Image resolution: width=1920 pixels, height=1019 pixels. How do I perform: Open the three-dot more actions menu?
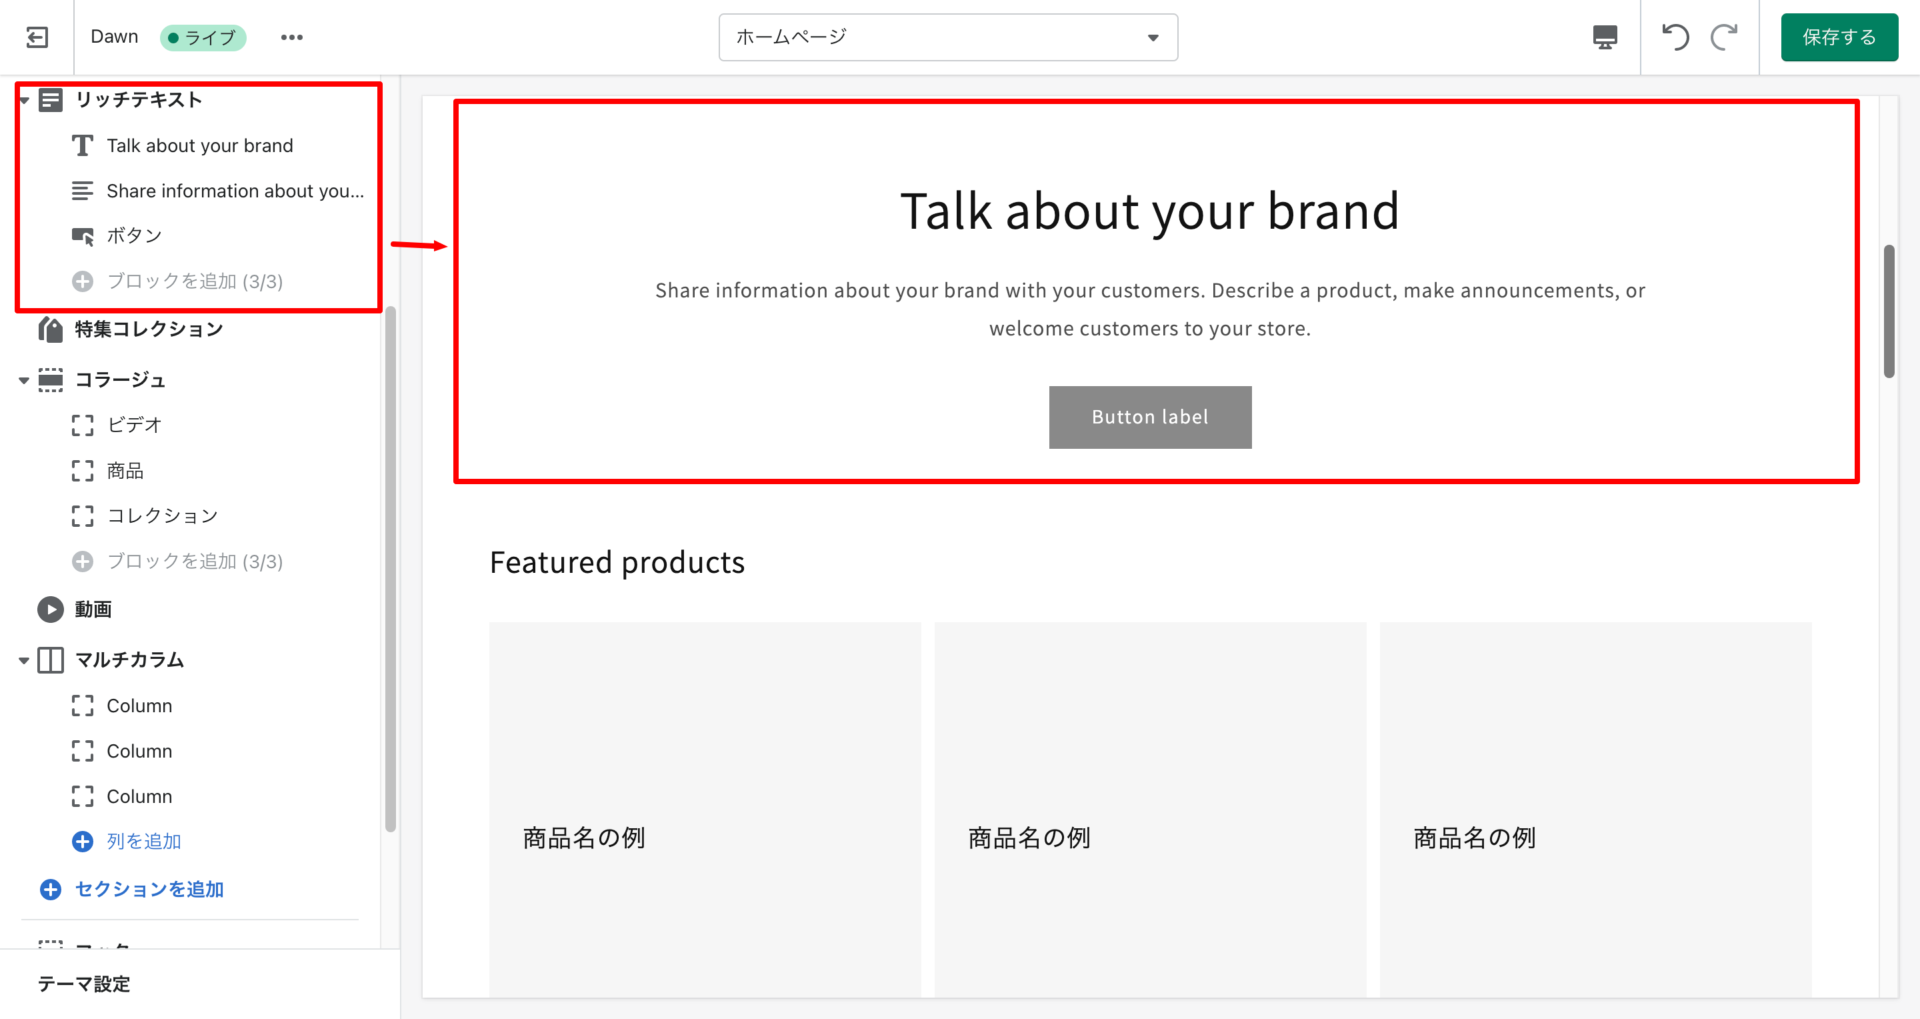pos(291,37)
